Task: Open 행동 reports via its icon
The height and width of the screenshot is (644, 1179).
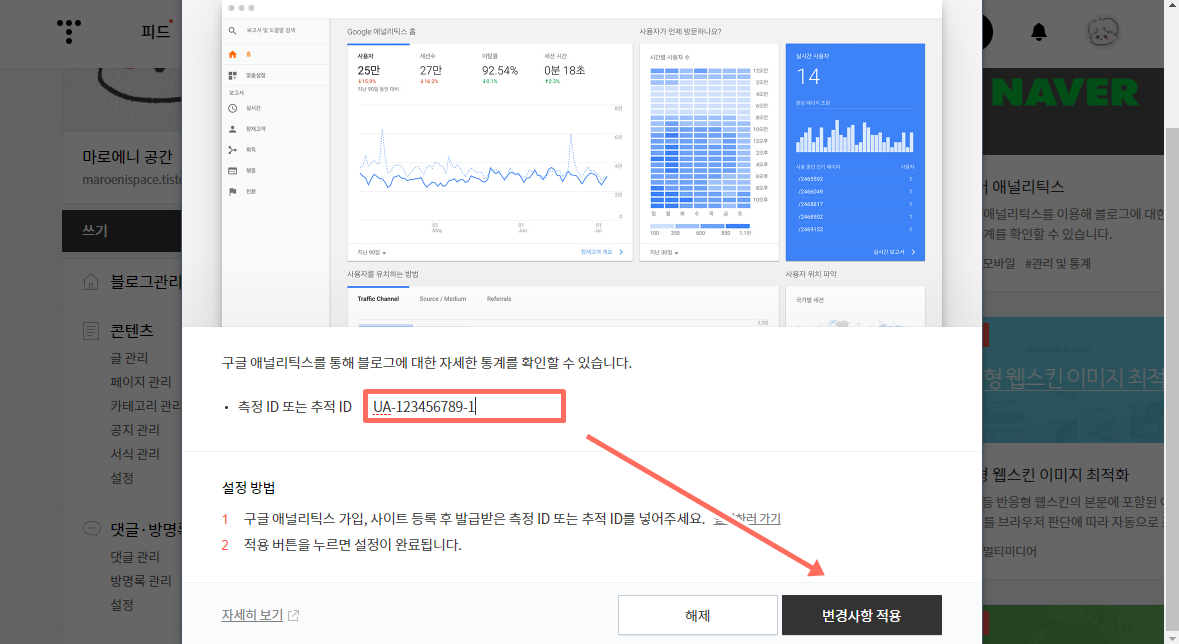Action: point(232,170)
